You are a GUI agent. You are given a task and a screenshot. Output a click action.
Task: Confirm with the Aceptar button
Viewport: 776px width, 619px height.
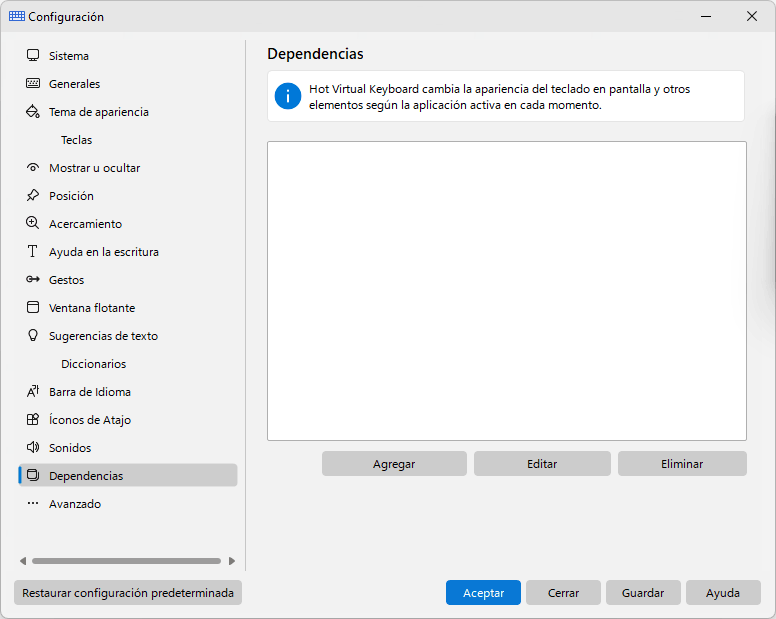click(x=483, y=592)
